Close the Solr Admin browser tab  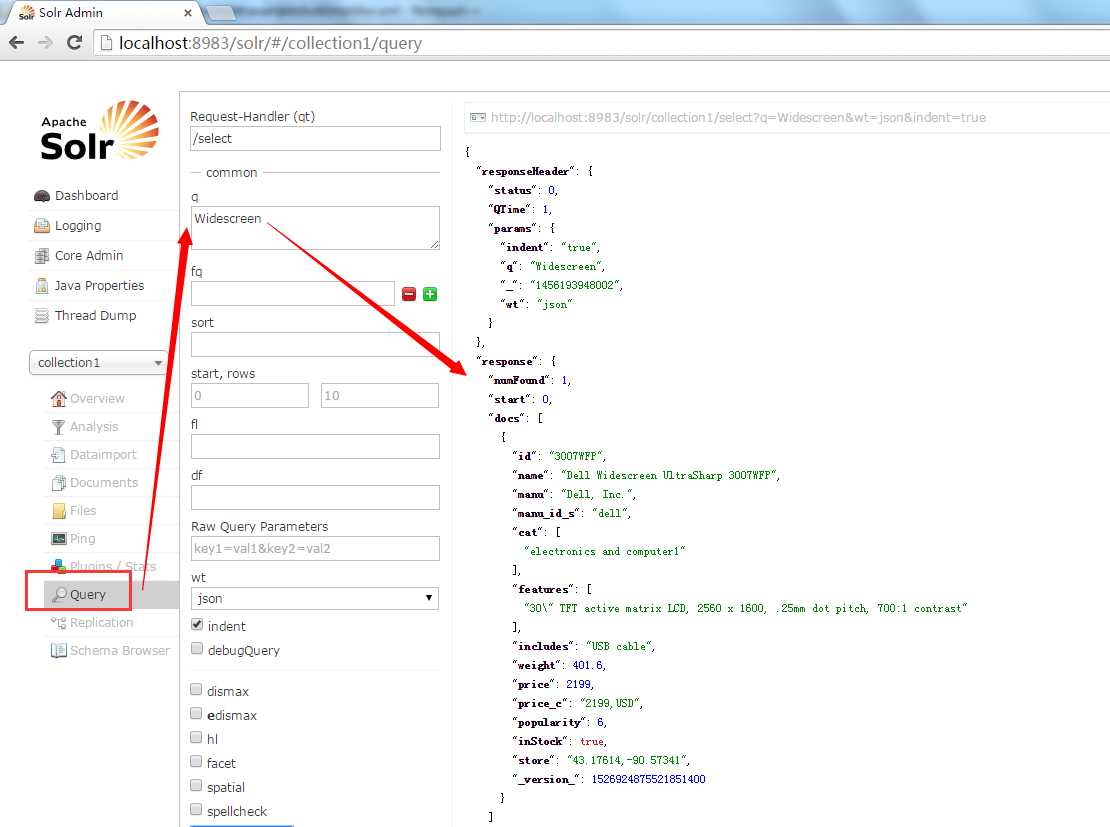(188, 13)
